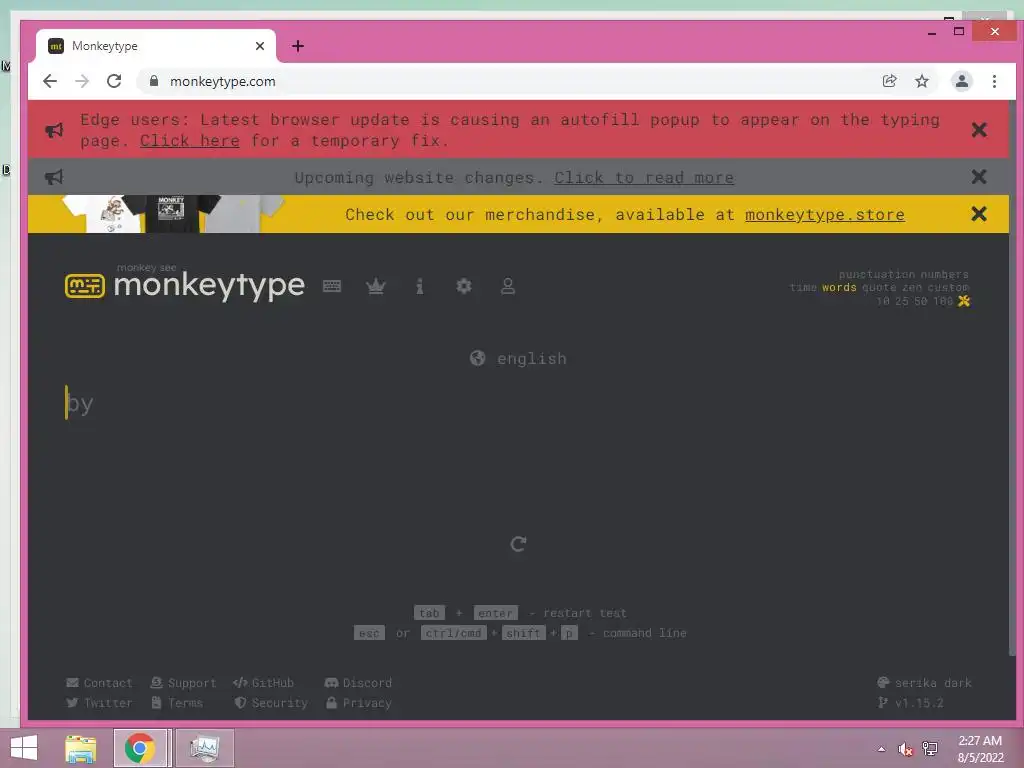This screenshot has height=768, width=1024.
Task: View site information lock icon
Action: coord(153,81)
